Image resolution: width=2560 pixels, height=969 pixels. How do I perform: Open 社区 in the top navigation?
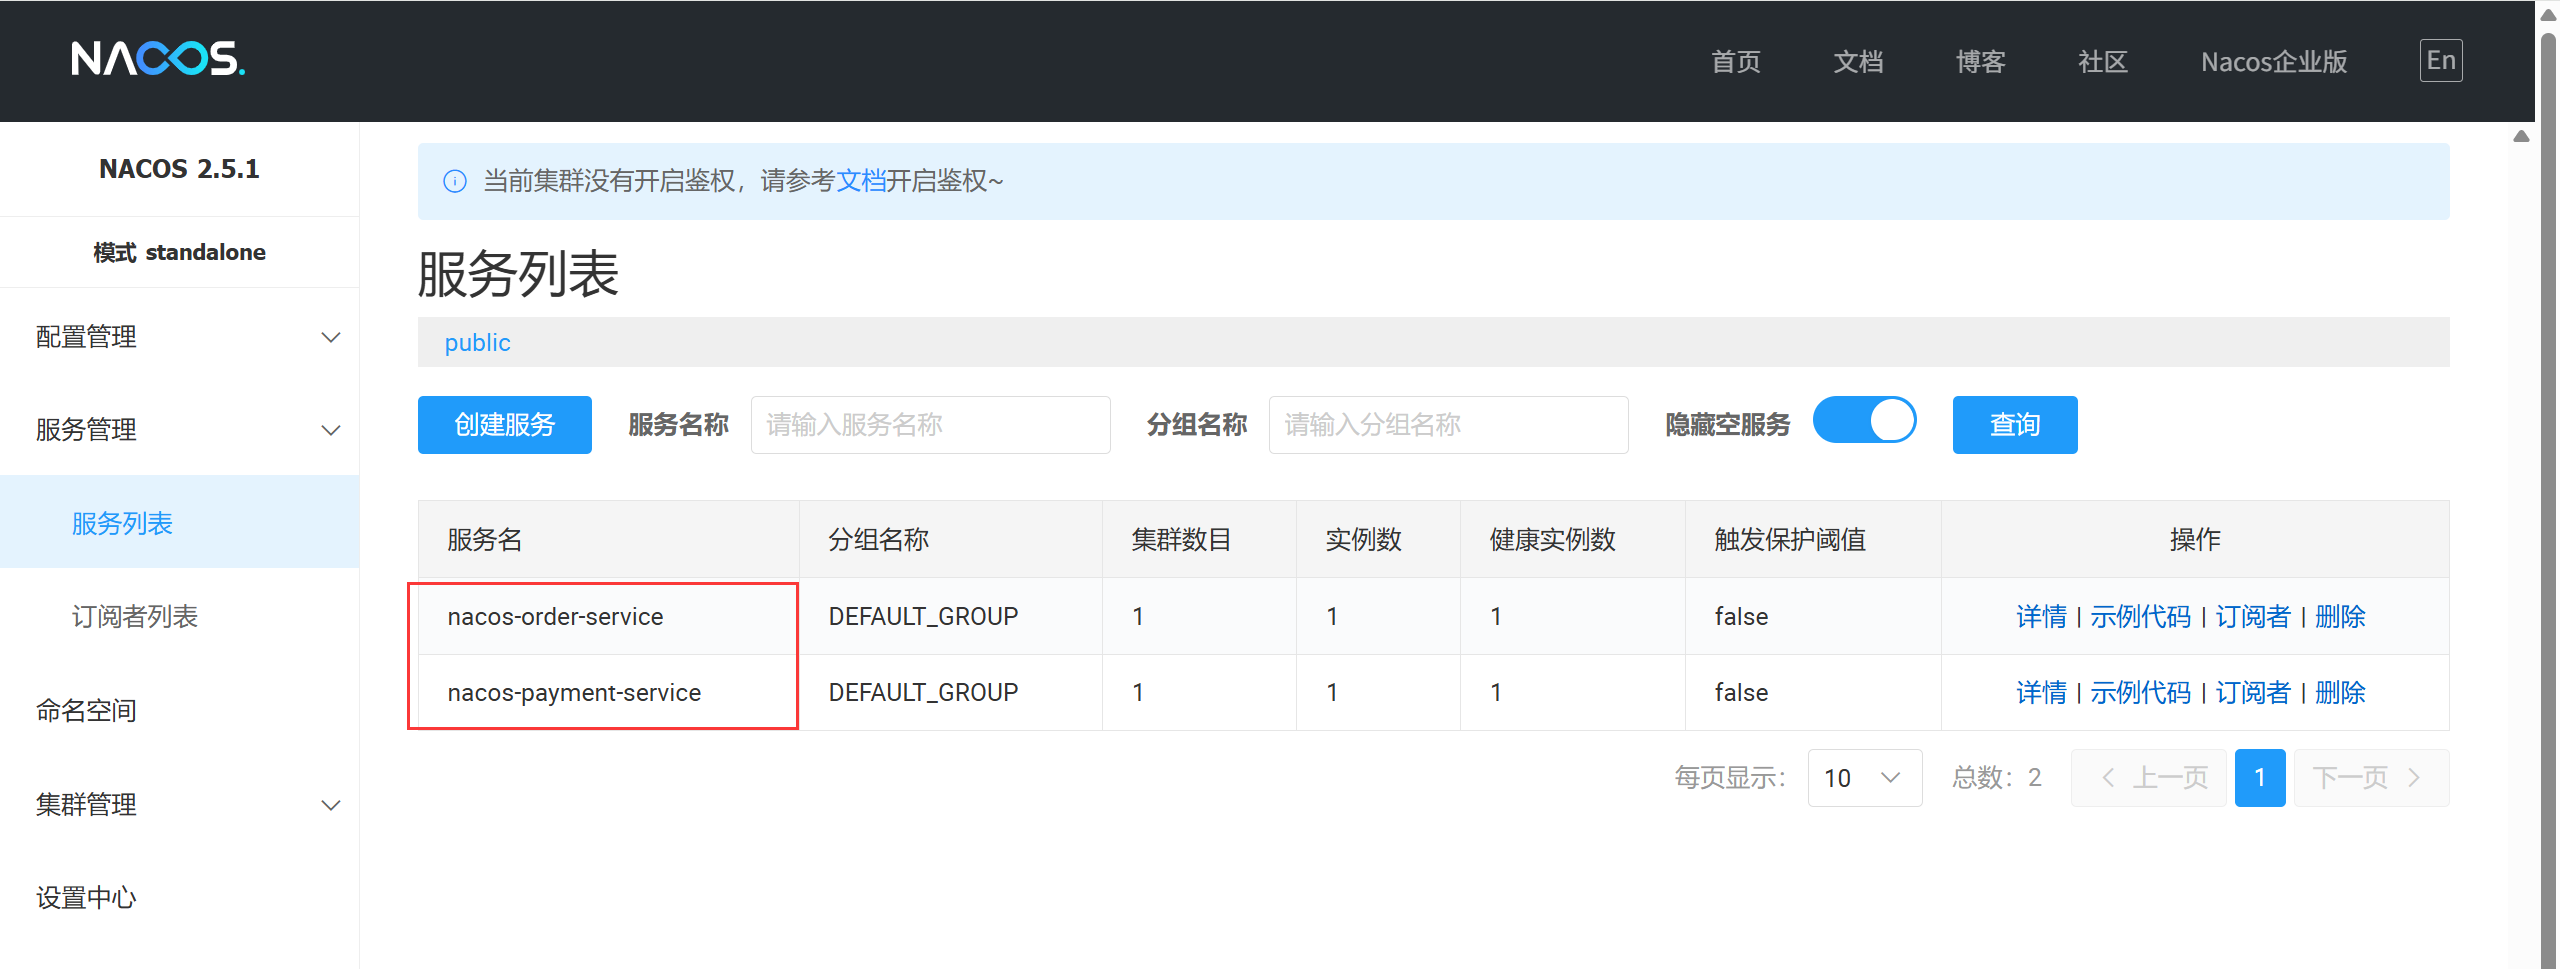(x=2102, y=62)
